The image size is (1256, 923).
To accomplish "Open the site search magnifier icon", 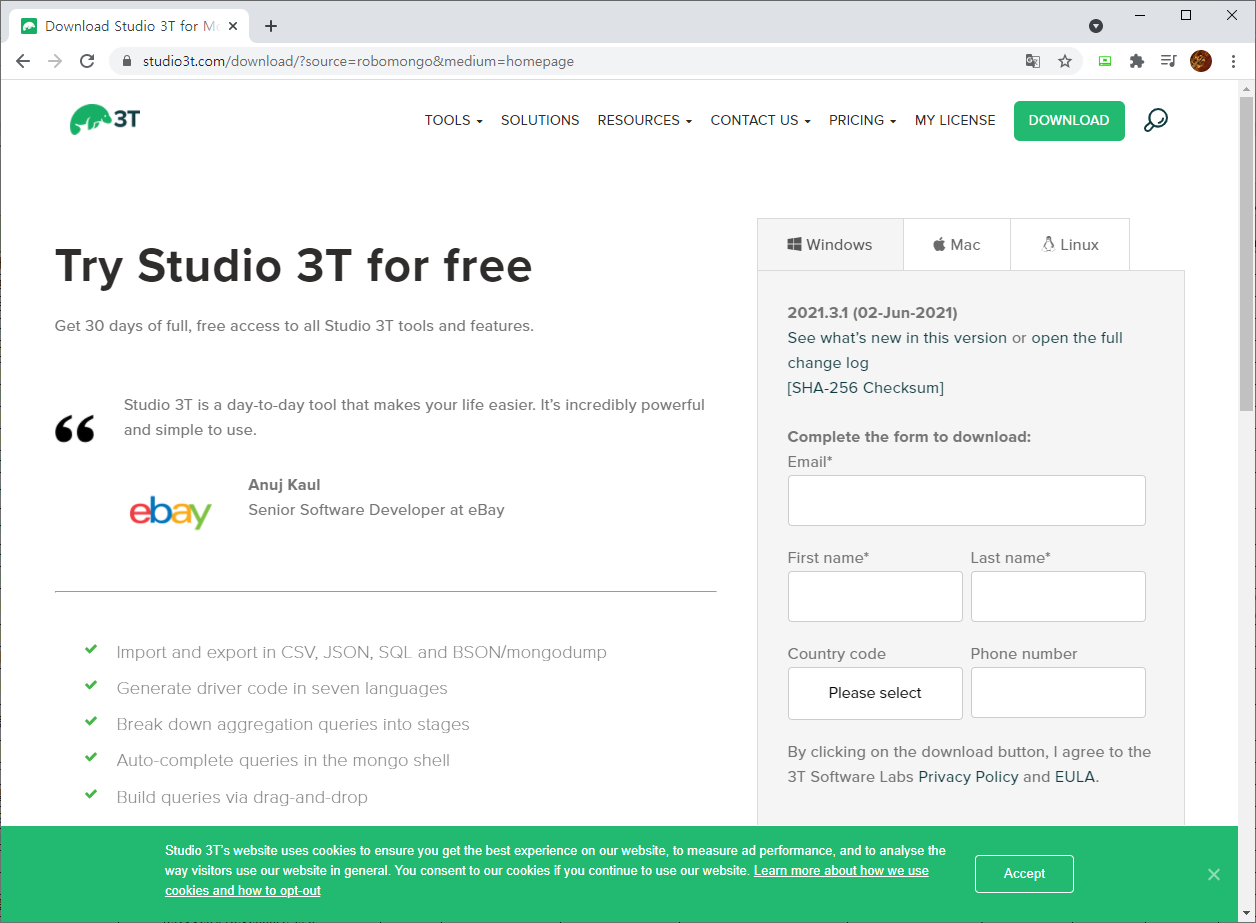I will (1155, 120).
